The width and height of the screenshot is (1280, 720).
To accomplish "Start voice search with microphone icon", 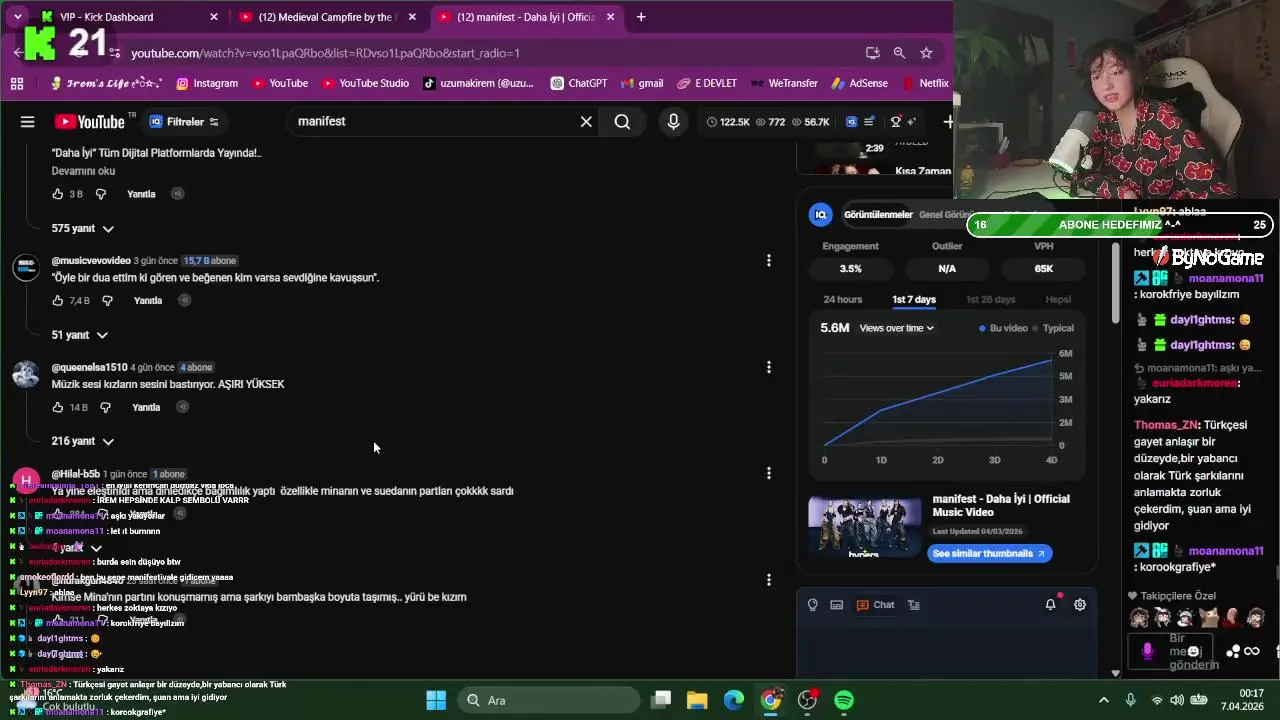I will coord(673,122).
